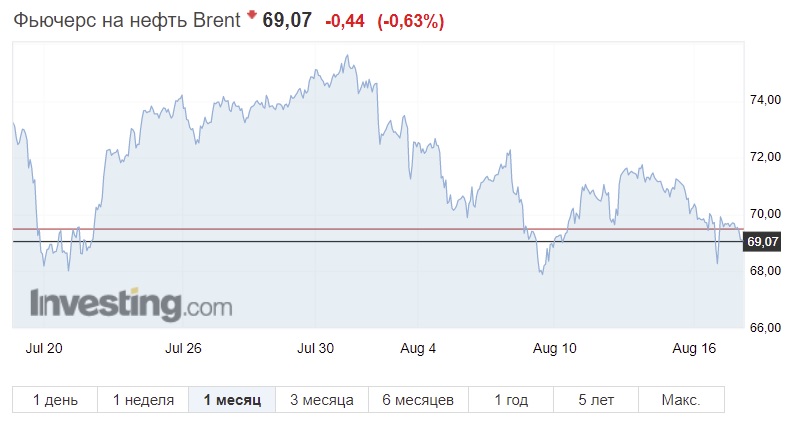Choose the 6 месяцев range
Viewport: 812px width, 425px height.
[418, 400]
